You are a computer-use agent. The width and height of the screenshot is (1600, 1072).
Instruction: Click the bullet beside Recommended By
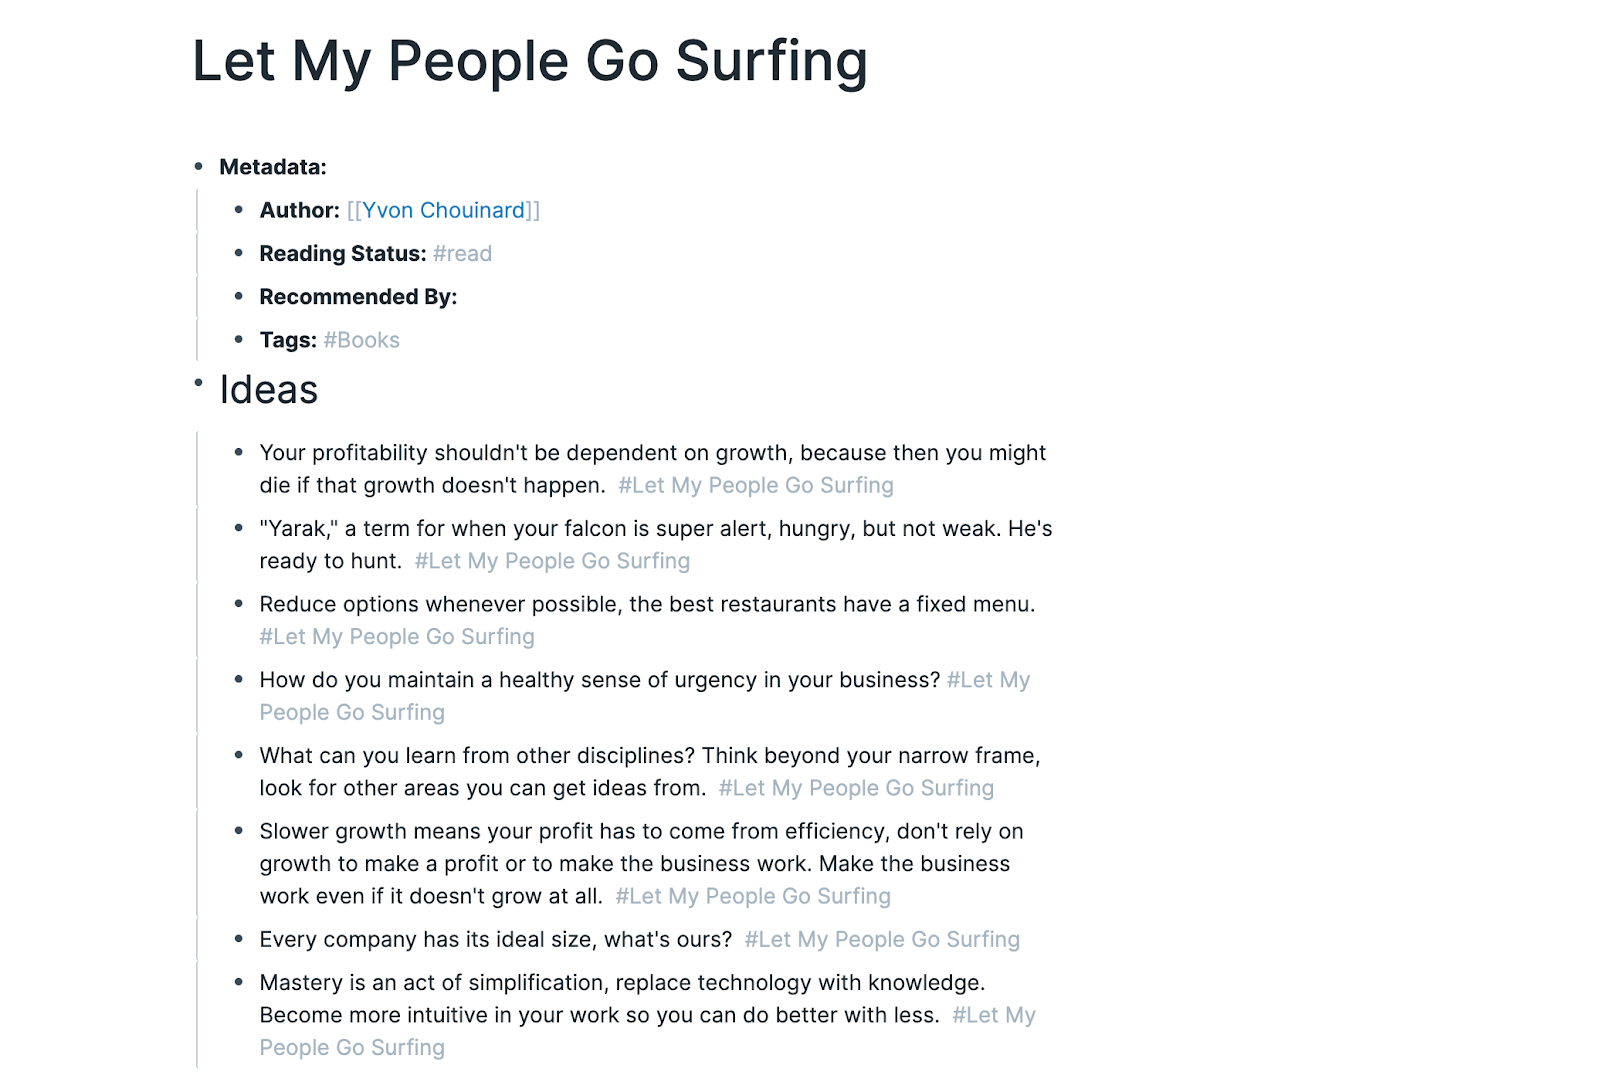pyautogui.click(x=239, y=296)
